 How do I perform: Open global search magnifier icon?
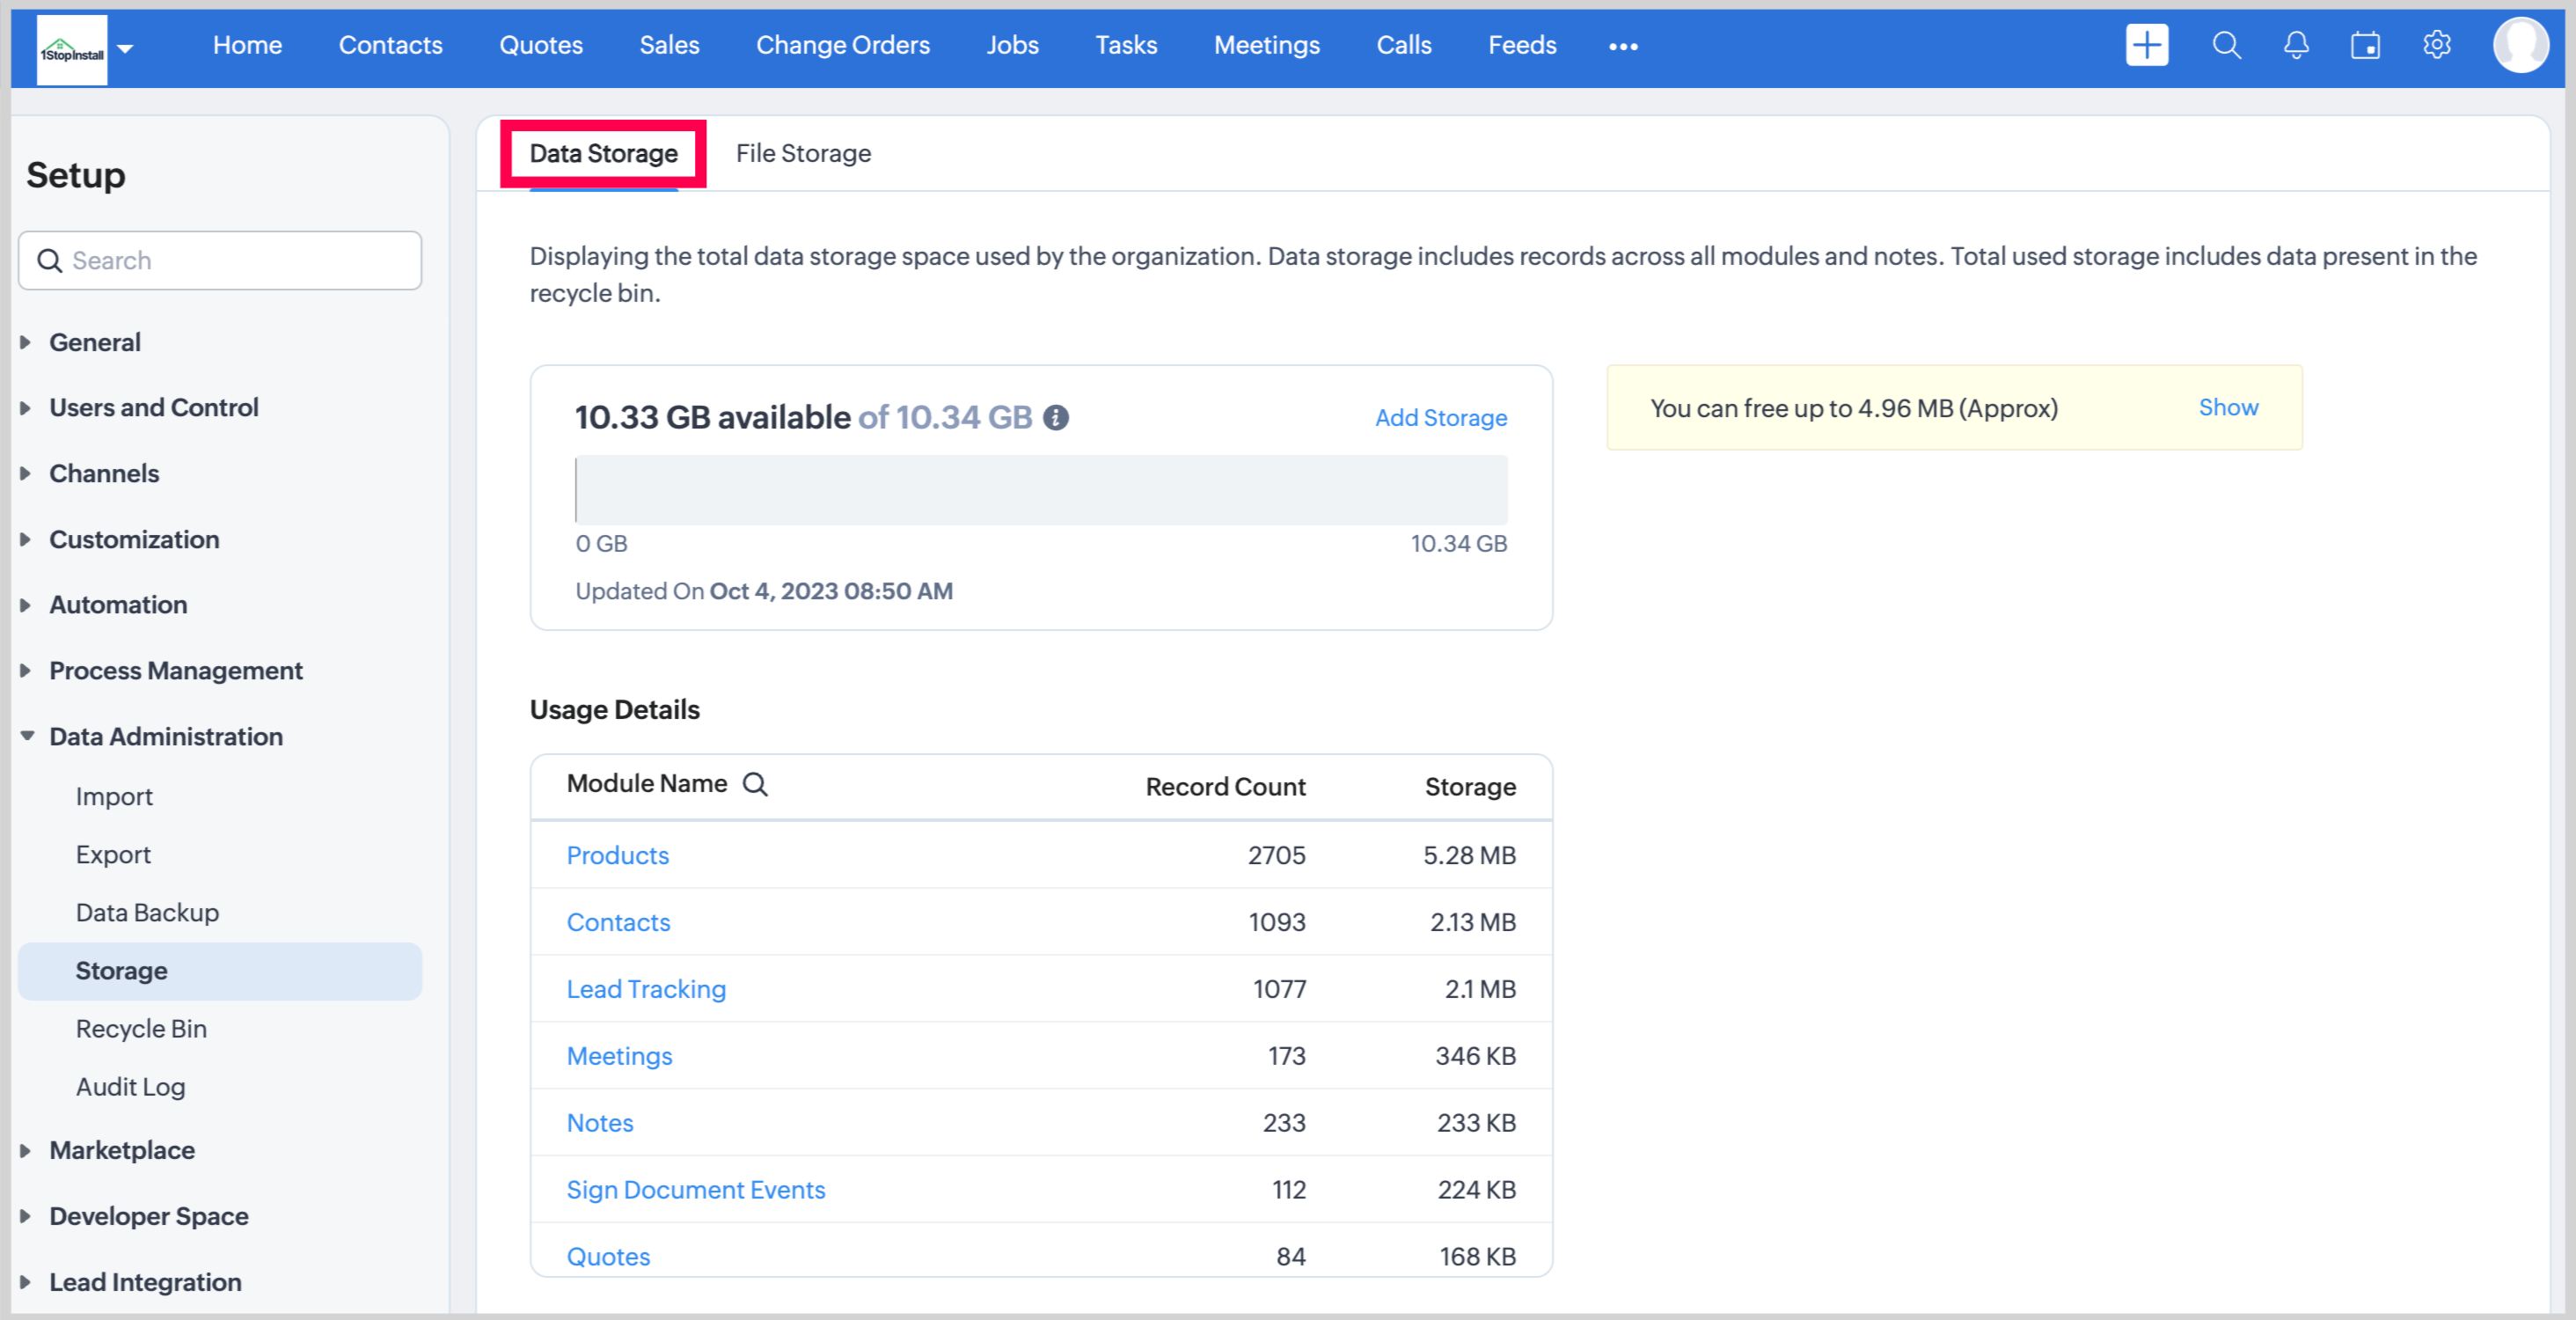pos(2225,45)
